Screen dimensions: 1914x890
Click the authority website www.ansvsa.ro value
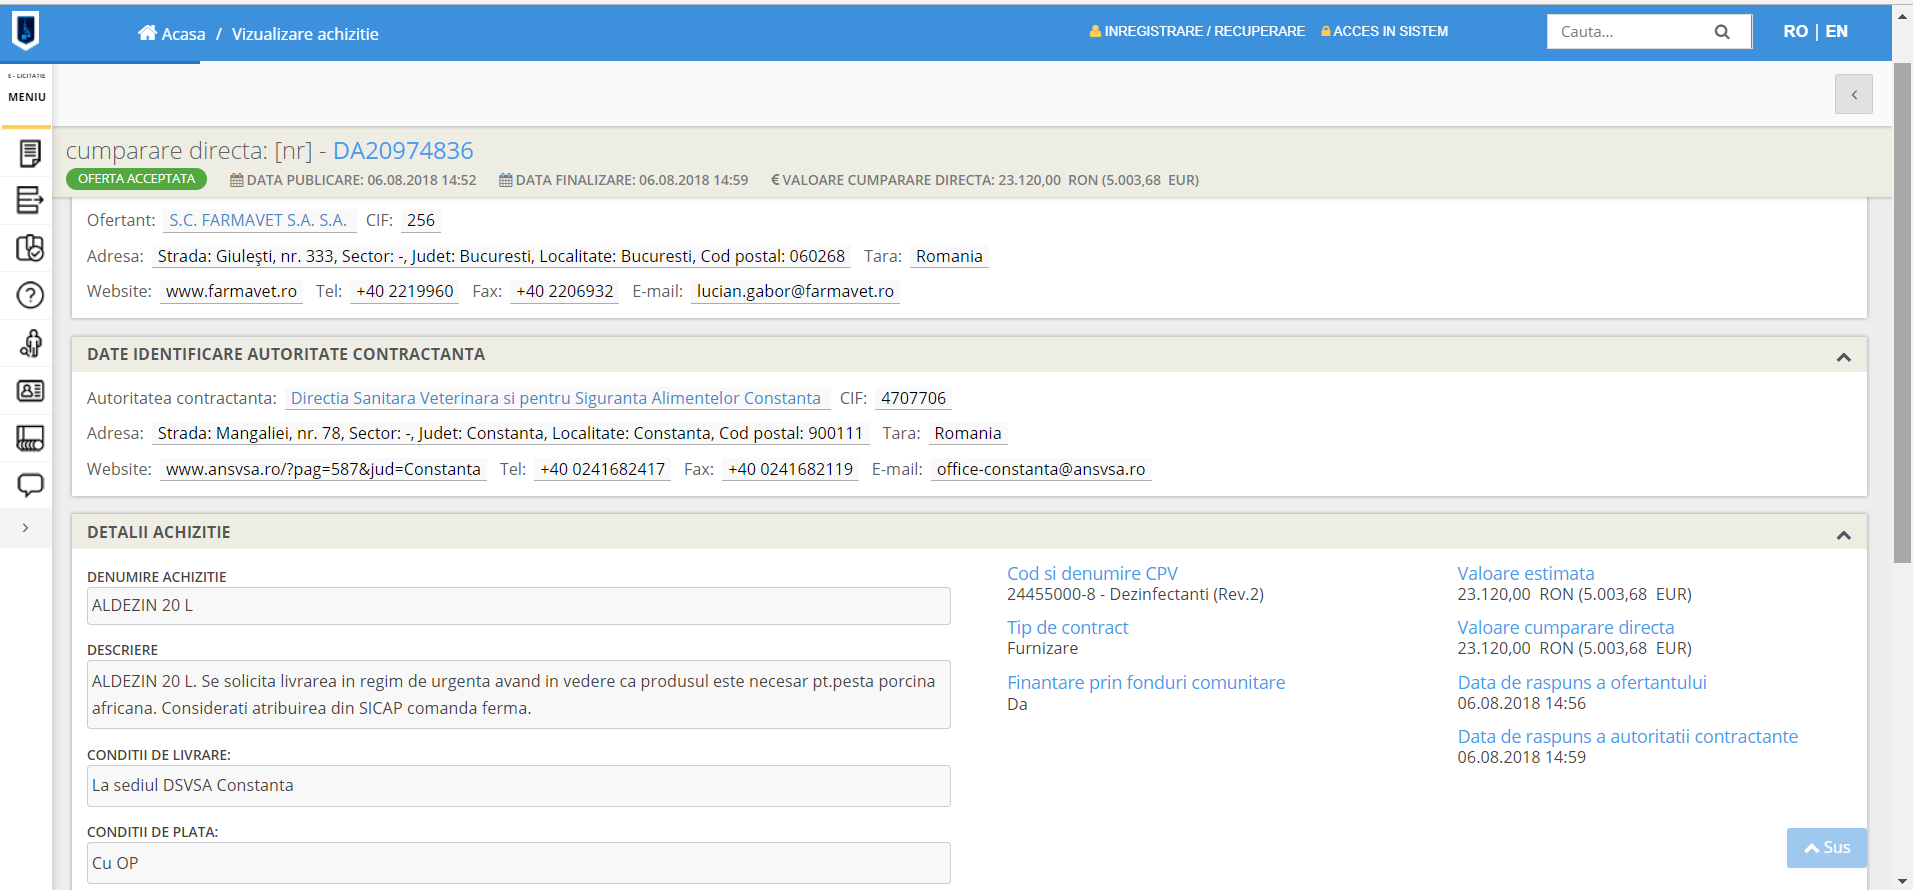click(x=323, y=470)
